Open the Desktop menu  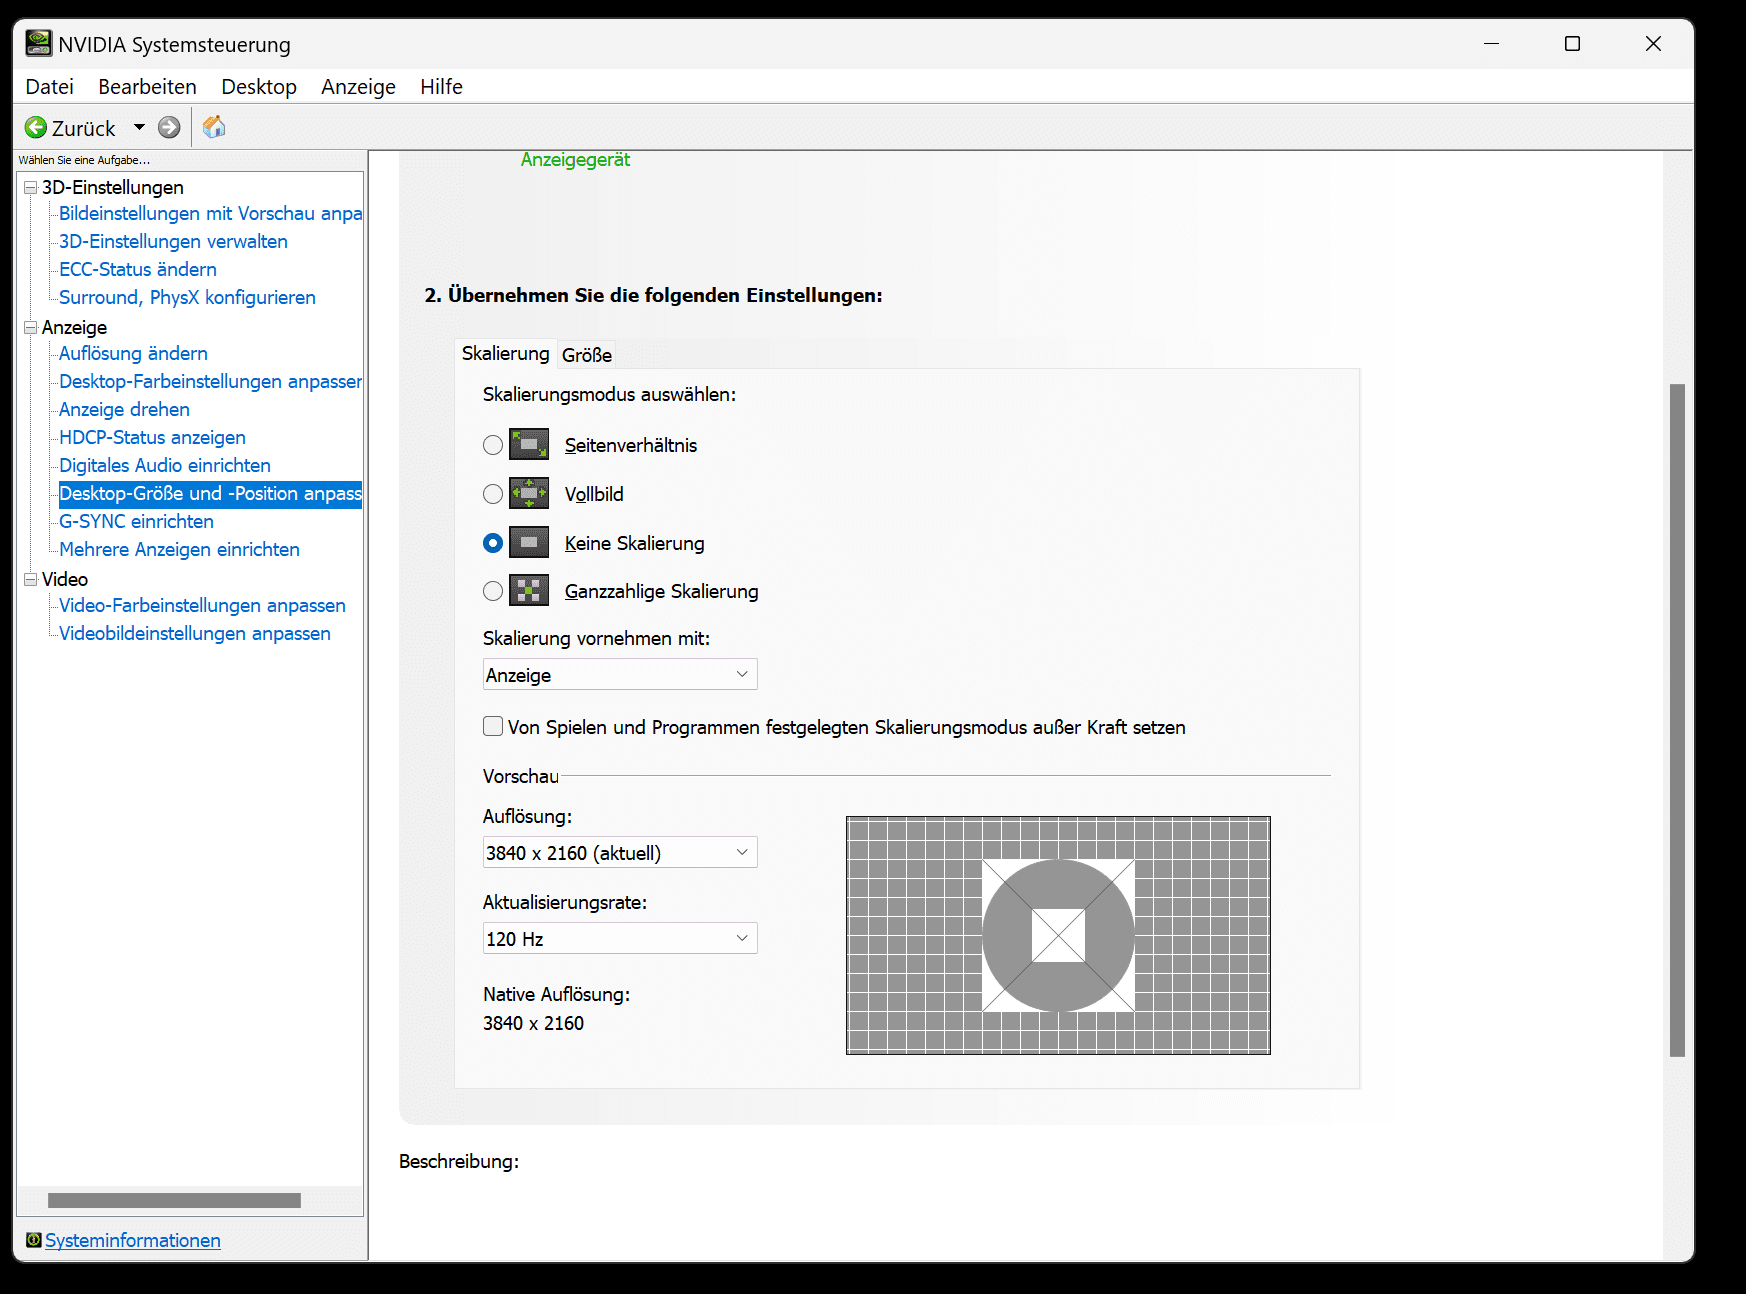[259, 87]
